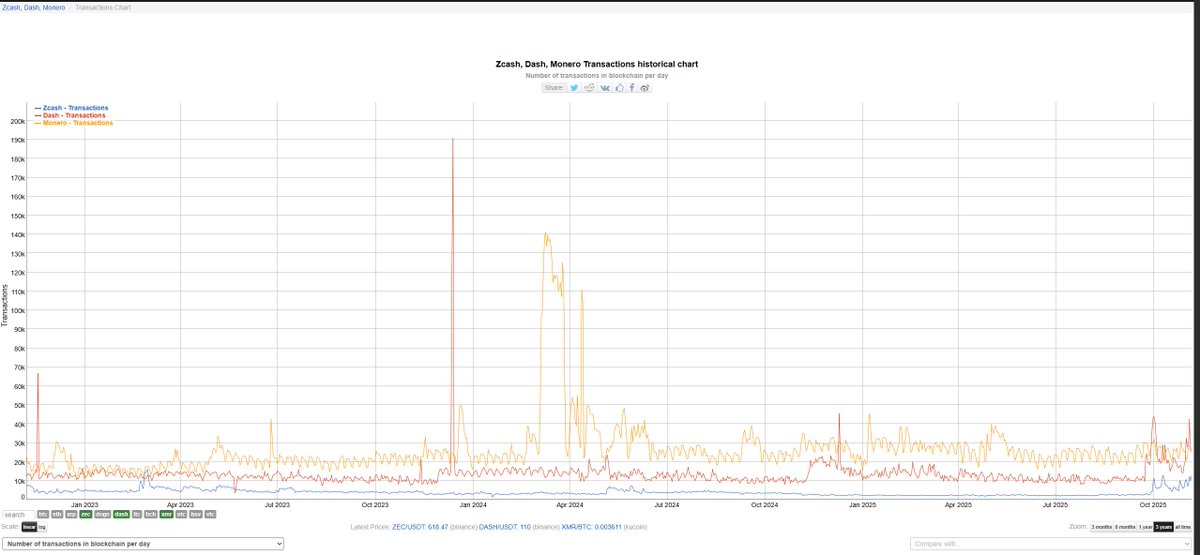
Task: Toggle the eth coin tag
Action: [57, 514]
